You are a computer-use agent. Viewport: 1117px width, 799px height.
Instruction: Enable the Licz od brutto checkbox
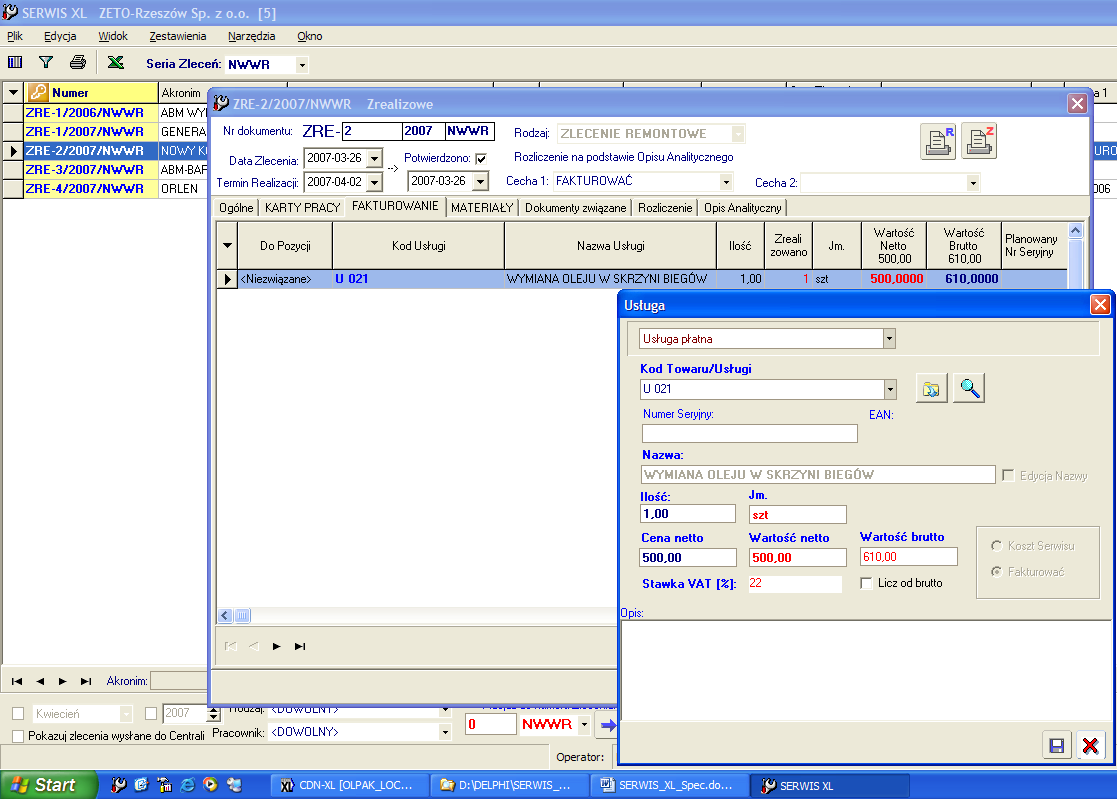point(866,583)
